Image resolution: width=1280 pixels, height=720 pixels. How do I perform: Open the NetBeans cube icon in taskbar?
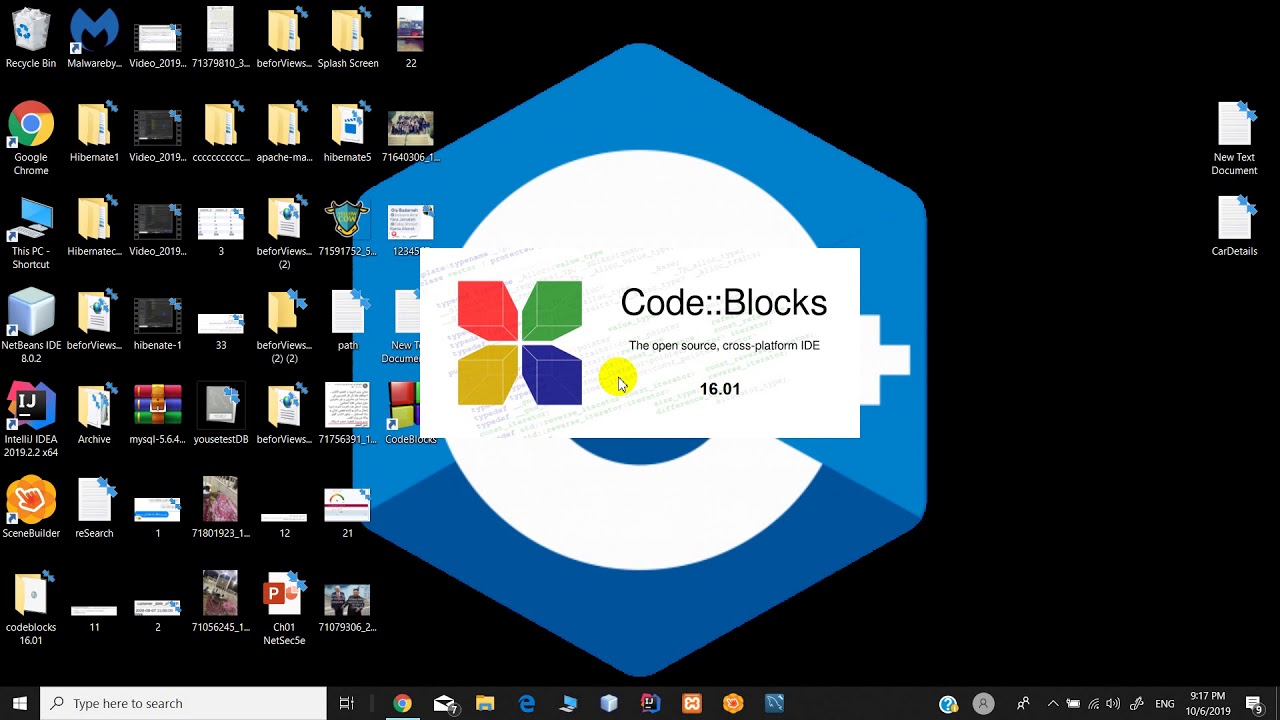(609, 703)
